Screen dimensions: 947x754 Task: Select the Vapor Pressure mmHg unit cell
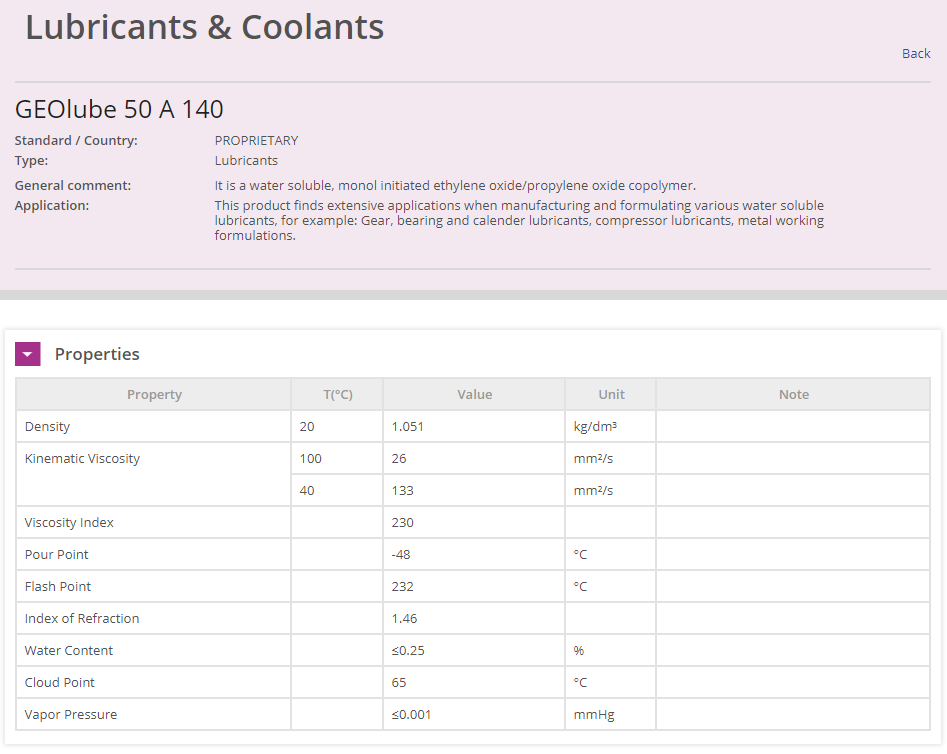pos(592,715)
